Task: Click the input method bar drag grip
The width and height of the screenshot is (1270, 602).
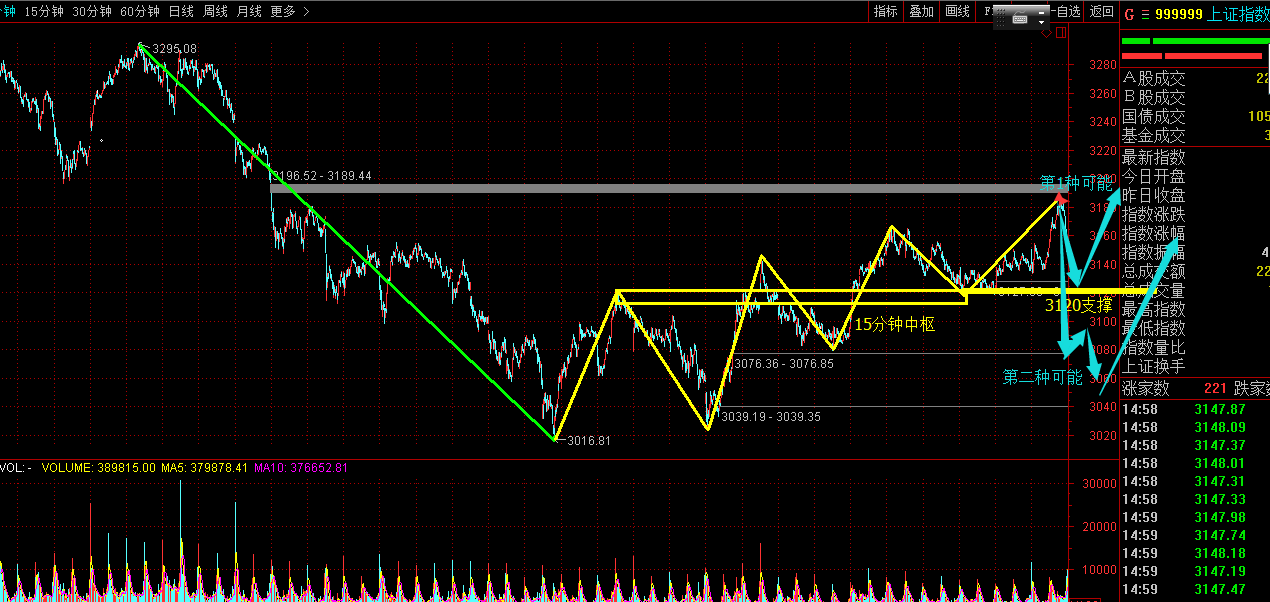Action: (1001, 17)
